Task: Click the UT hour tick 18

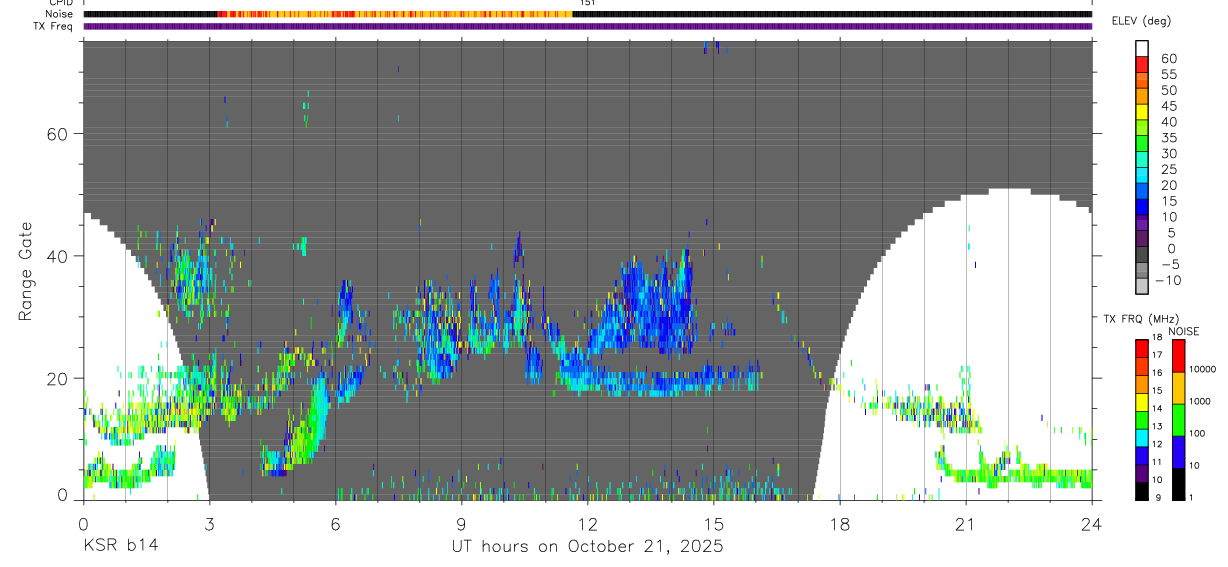Action: [x=840, y=523]
